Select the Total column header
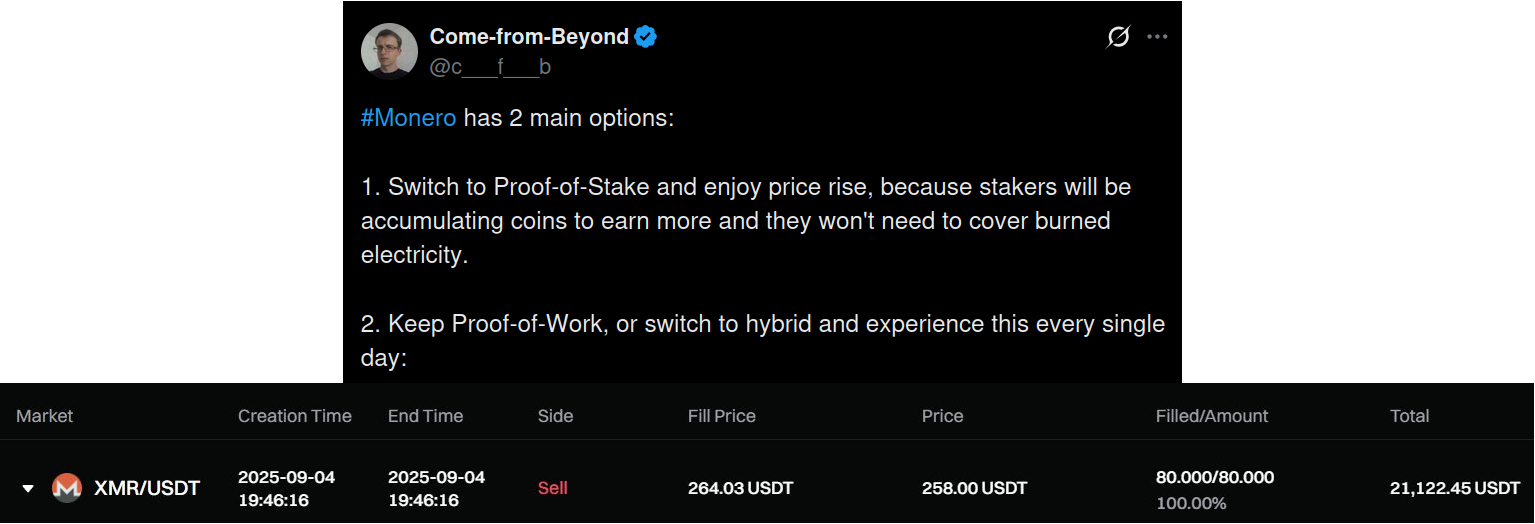This screenshot has width=1535, height=524. tap(1409, 416)
